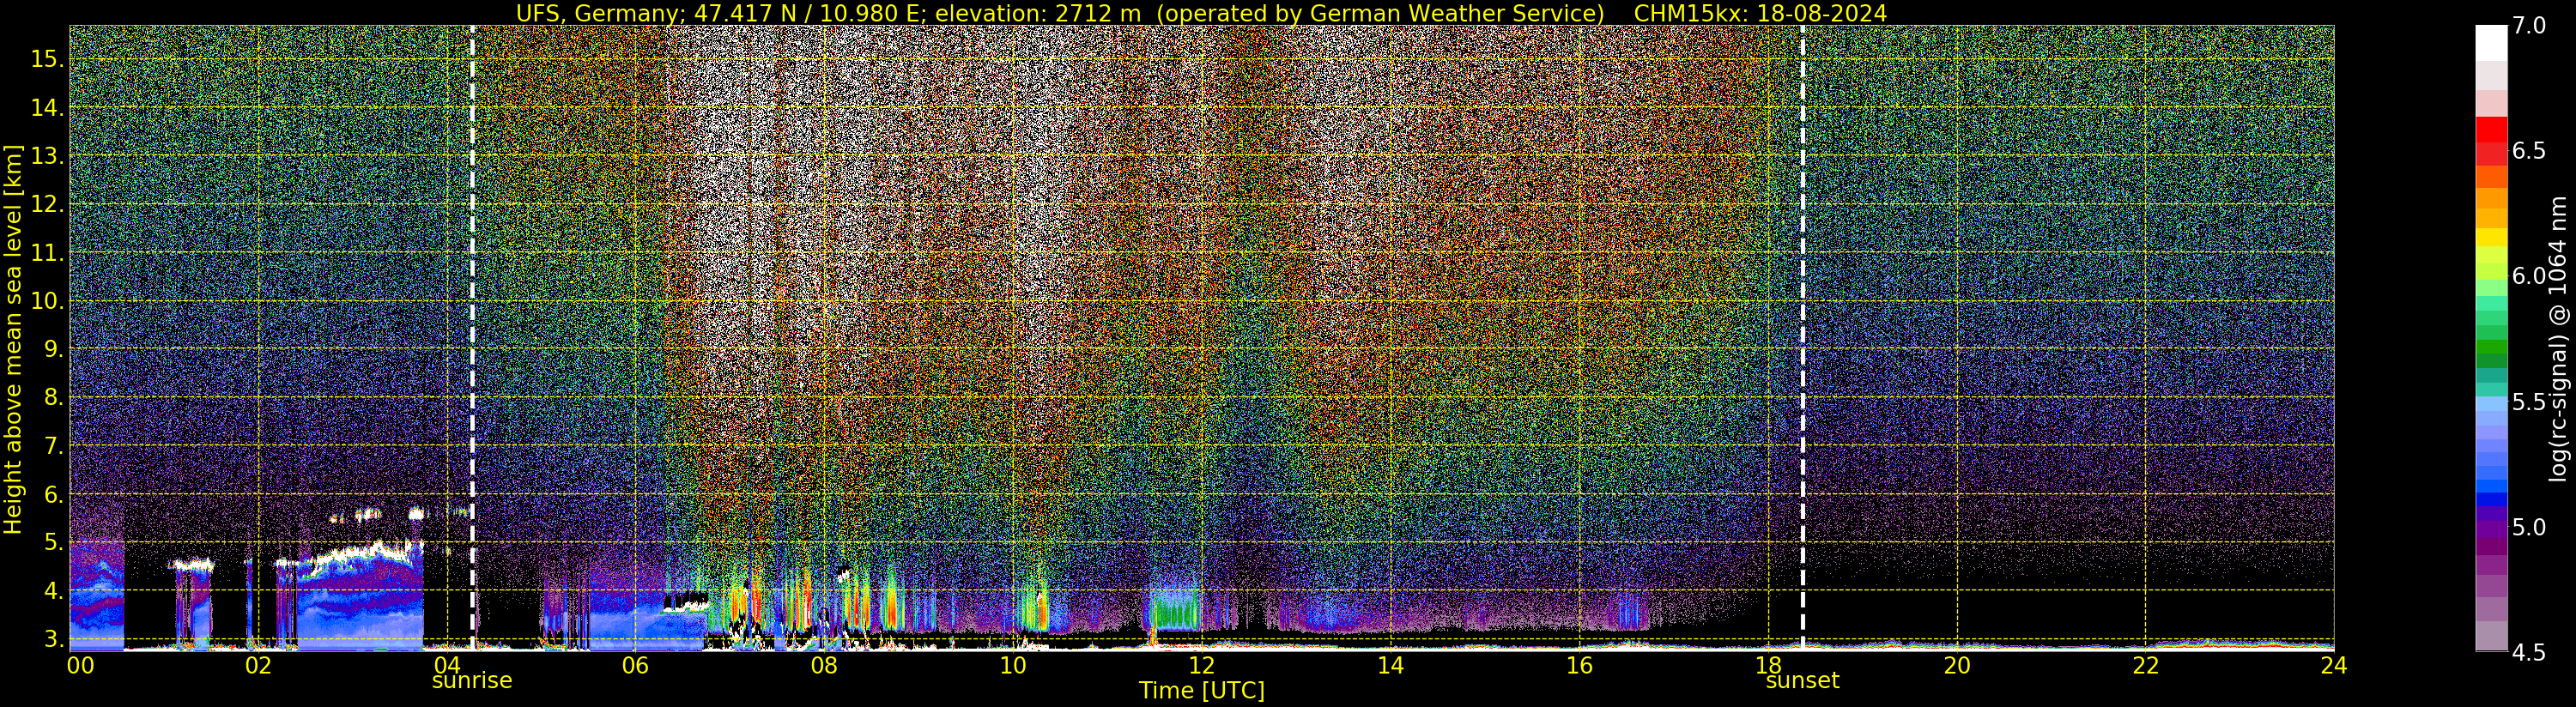Click height axis tick "10."
This screenshot has width=2576, height=707.
(47, 301)
